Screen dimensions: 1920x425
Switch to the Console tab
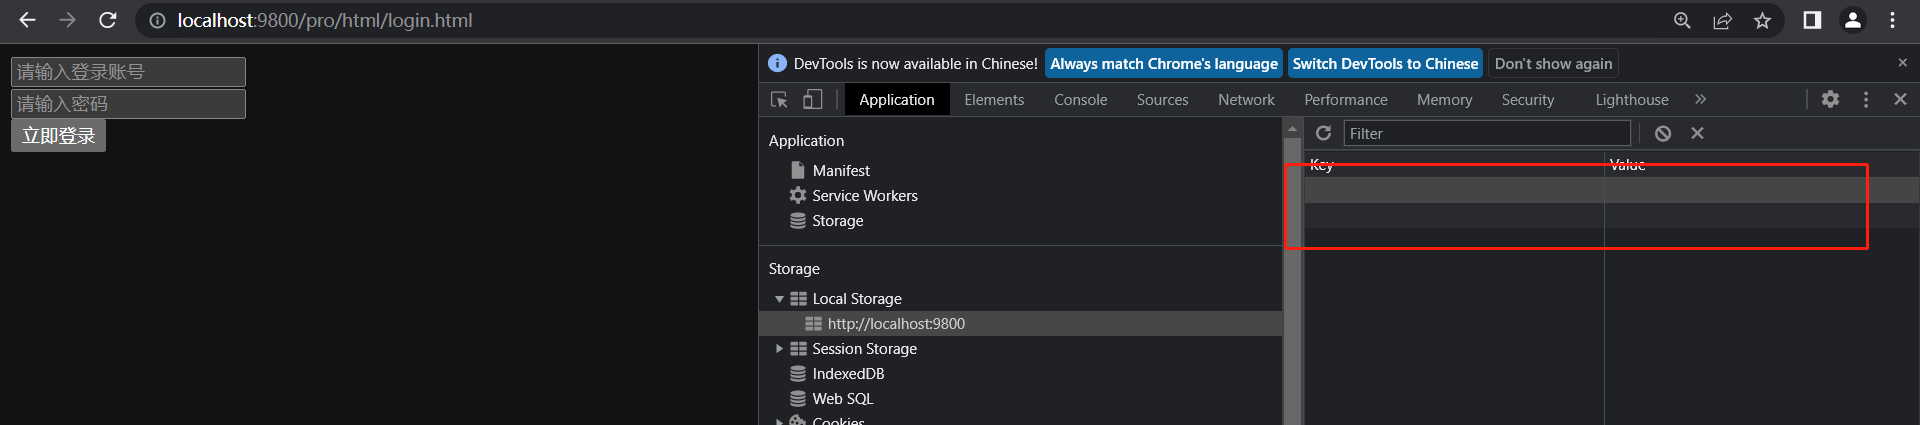[x=1080, y=100]
